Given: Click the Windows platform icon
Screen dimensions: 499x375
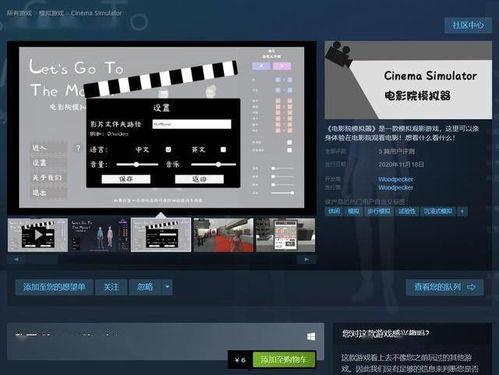Looking at the screenshot, I should (x=311, y=336).
